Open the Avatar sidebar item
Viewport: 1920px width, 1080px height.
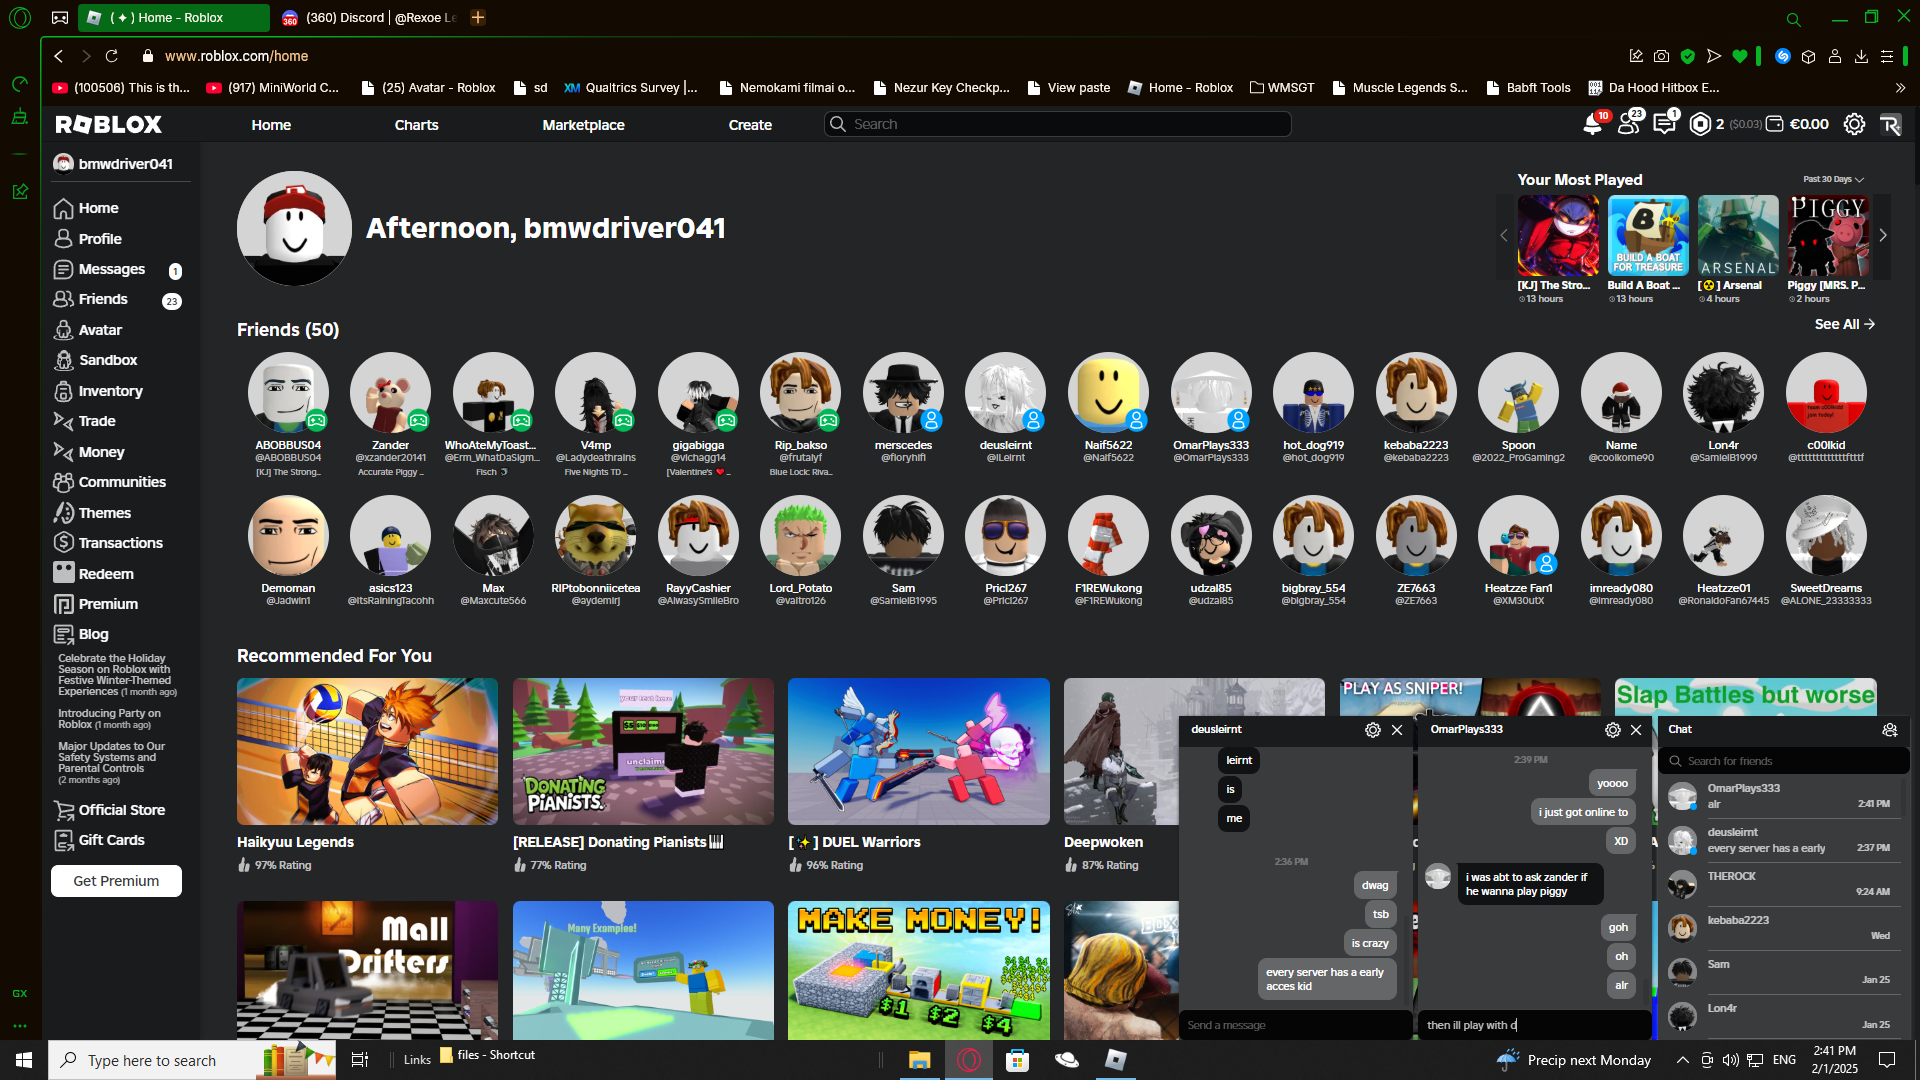pyautogui.click(x=100, y=330)
